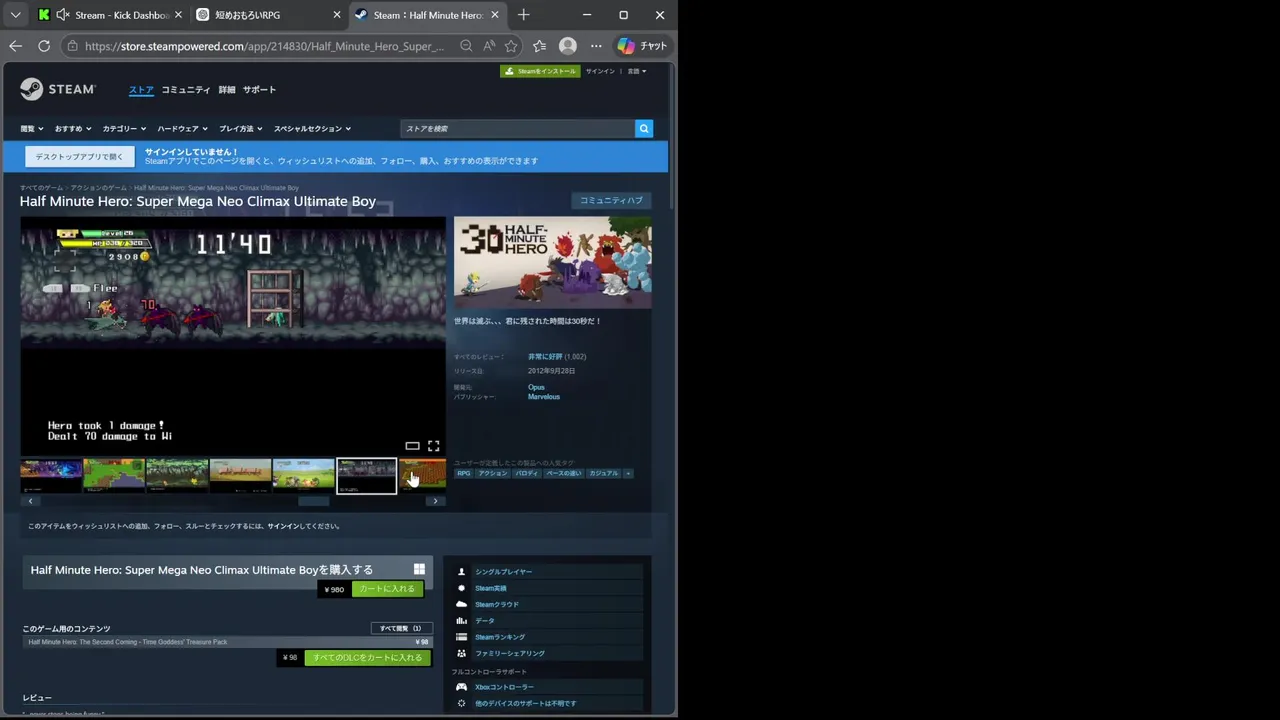This screenshot has width=1280, height=720.
Task: Reload the current page
Action: 44,46
